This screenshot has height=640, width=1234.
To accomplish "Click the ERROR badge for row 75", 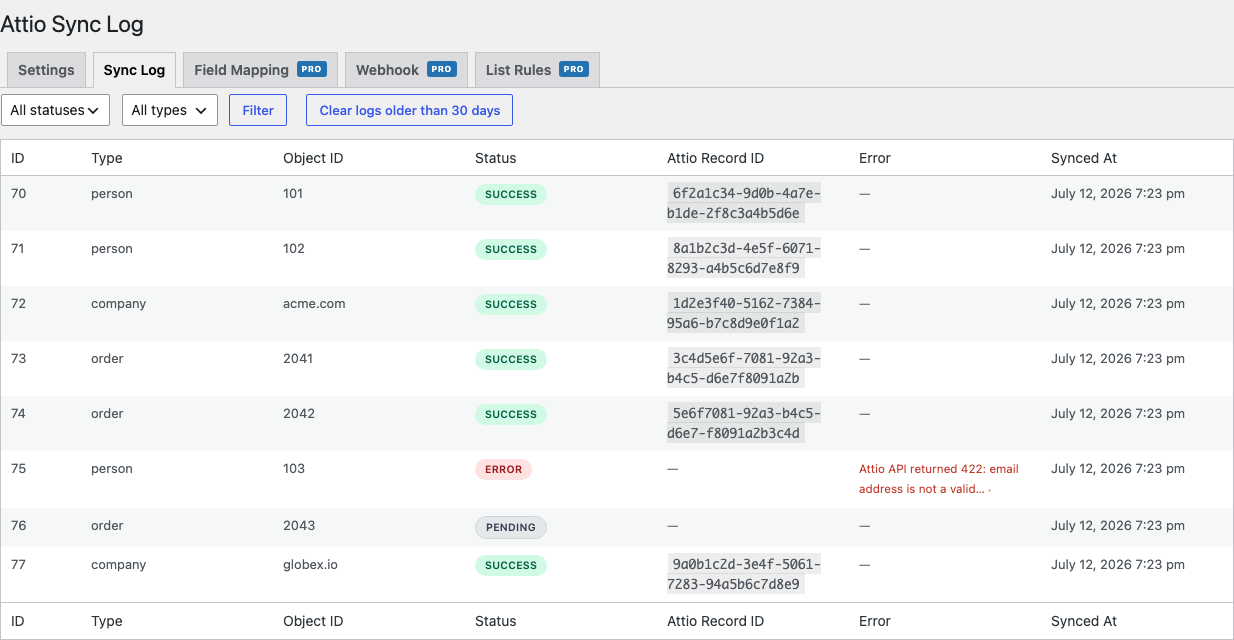I will pos(503,469).
